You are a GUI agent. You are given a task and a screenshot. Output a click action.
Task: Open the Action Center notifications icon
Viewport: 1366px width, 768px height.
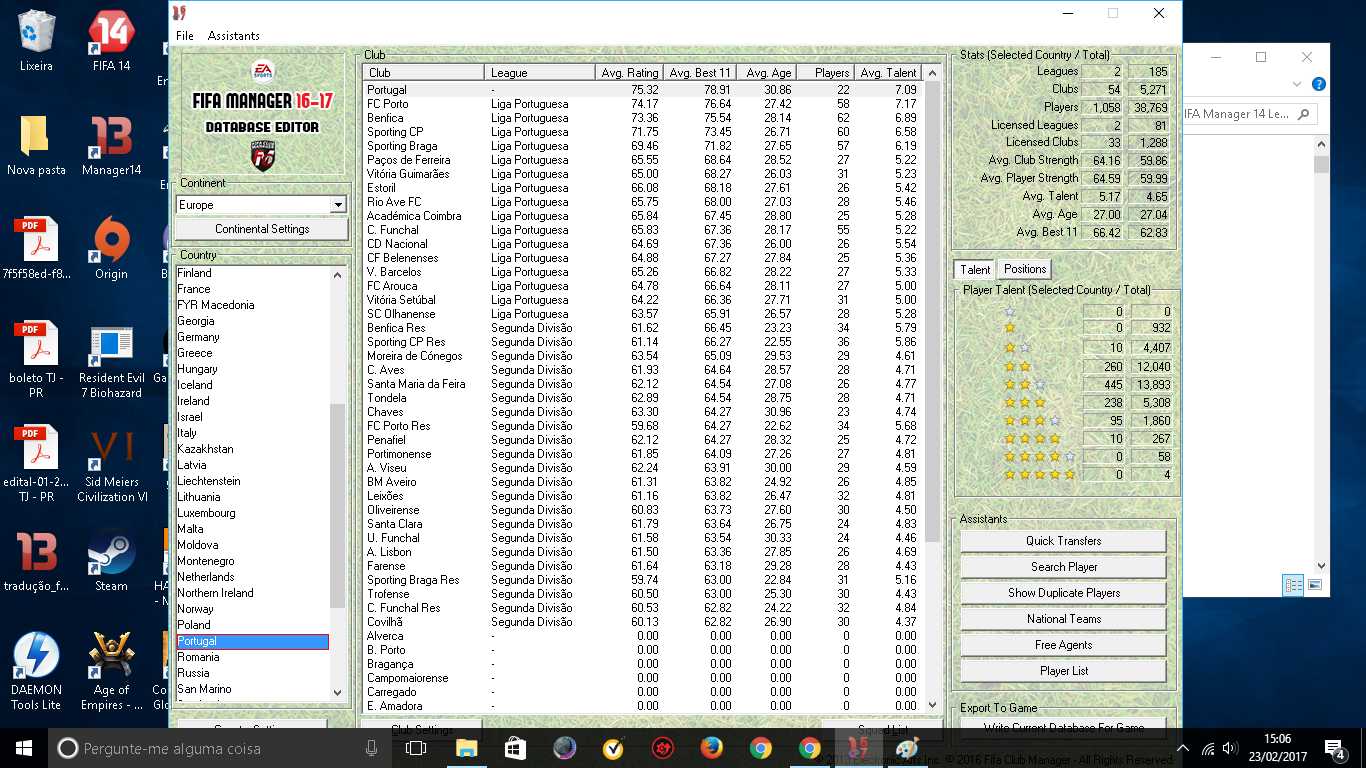pyautogui.click(x=1334, y=748)
